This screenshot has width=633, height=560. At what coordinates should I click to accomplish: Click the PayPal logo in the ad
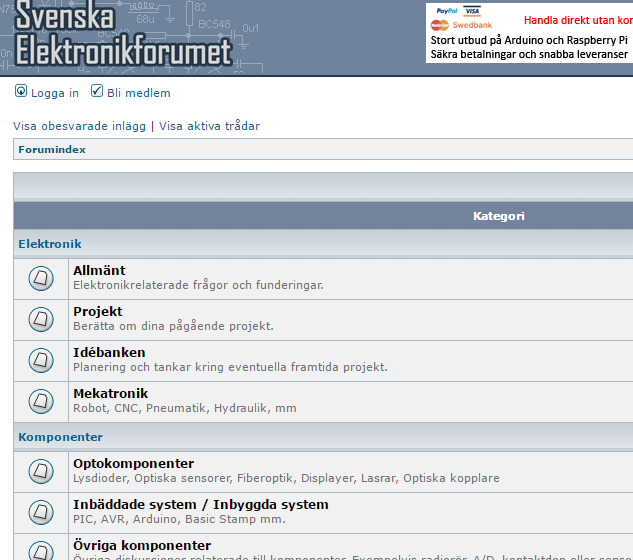coord(447,11)
